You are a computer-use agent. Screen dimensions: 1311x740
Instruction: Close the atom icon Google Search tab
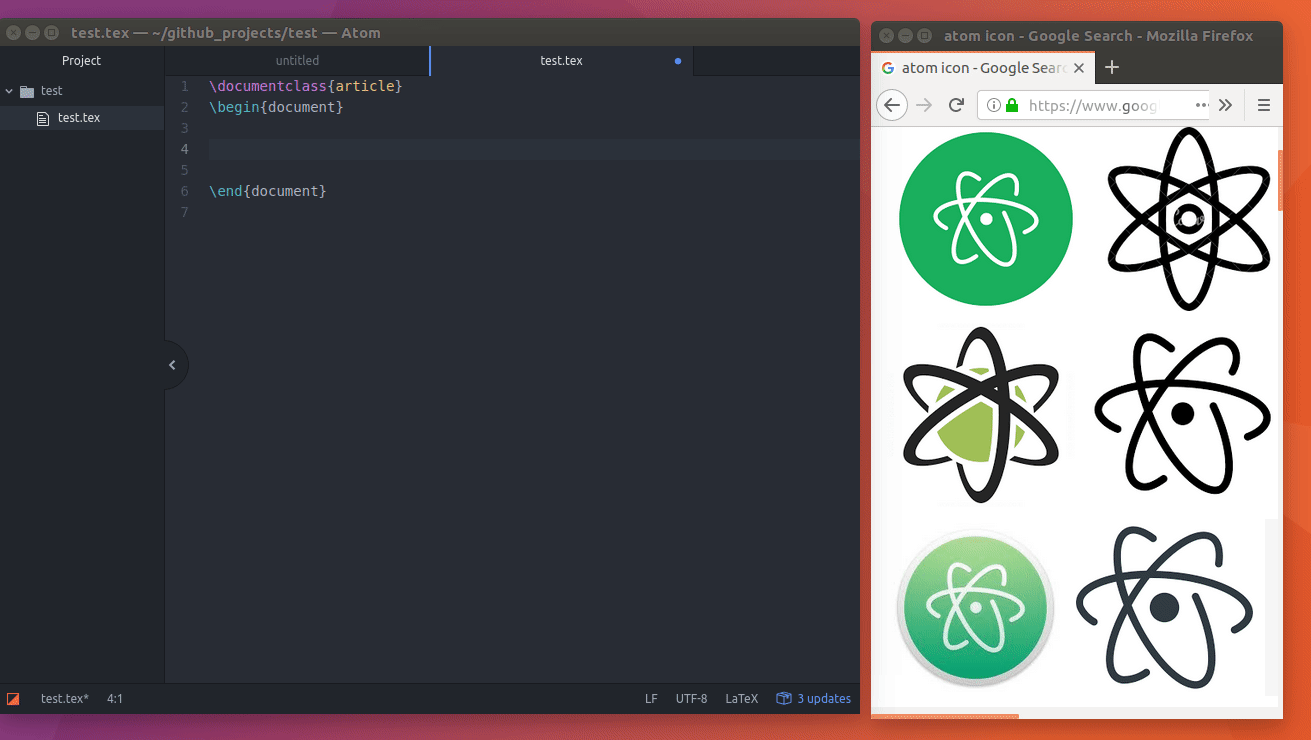point(1079,68)
